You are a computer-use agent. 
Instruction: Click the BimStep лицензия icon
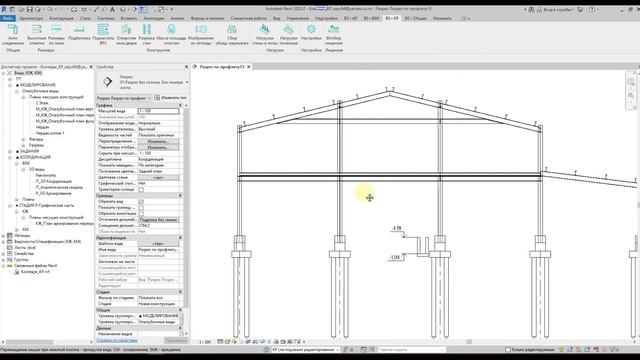click(334, 29)
